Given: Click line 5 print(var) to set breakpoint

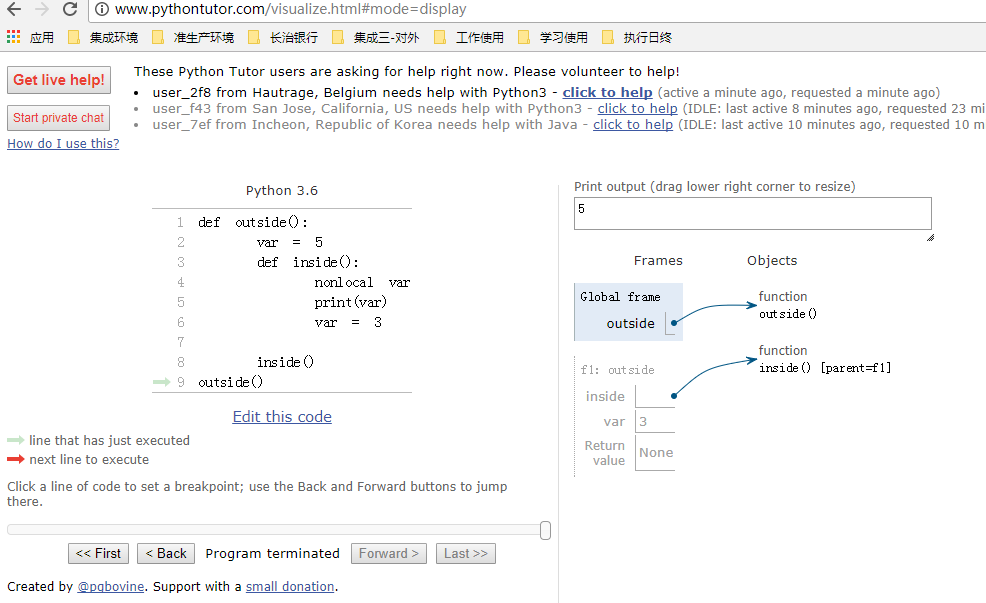Looking at the screenshot, I should point(350,302).
